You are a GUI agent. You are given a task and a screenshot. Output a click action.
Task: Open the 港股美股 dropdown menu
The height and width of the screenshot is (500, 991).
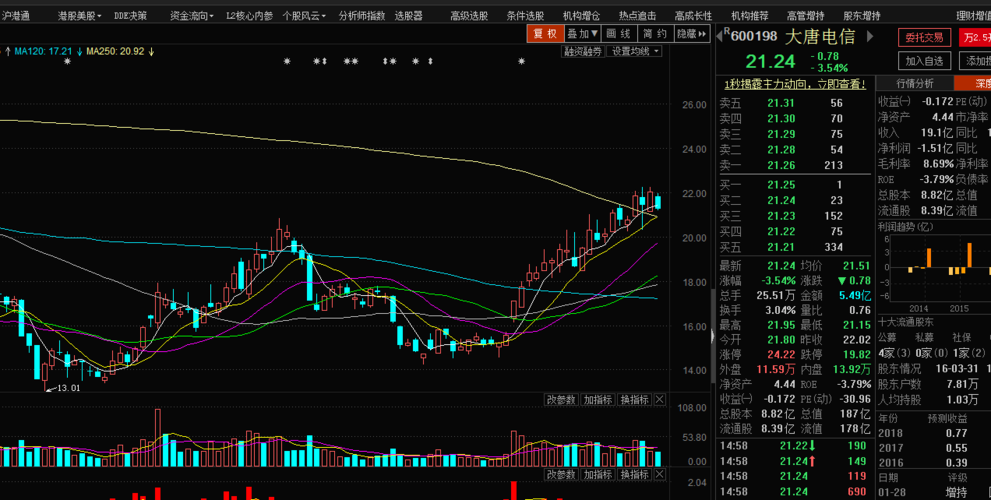[78, 16]
